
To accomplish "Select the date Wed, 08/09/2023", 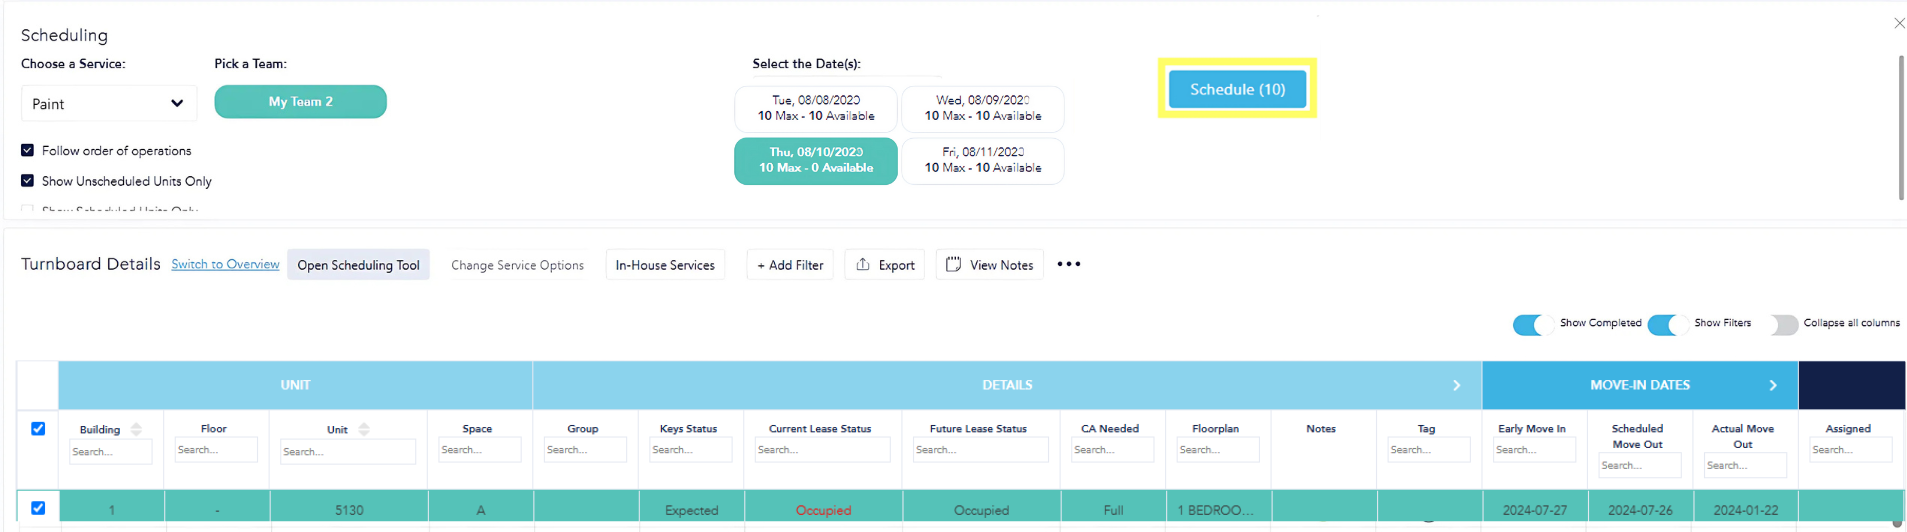I will 982,108.
